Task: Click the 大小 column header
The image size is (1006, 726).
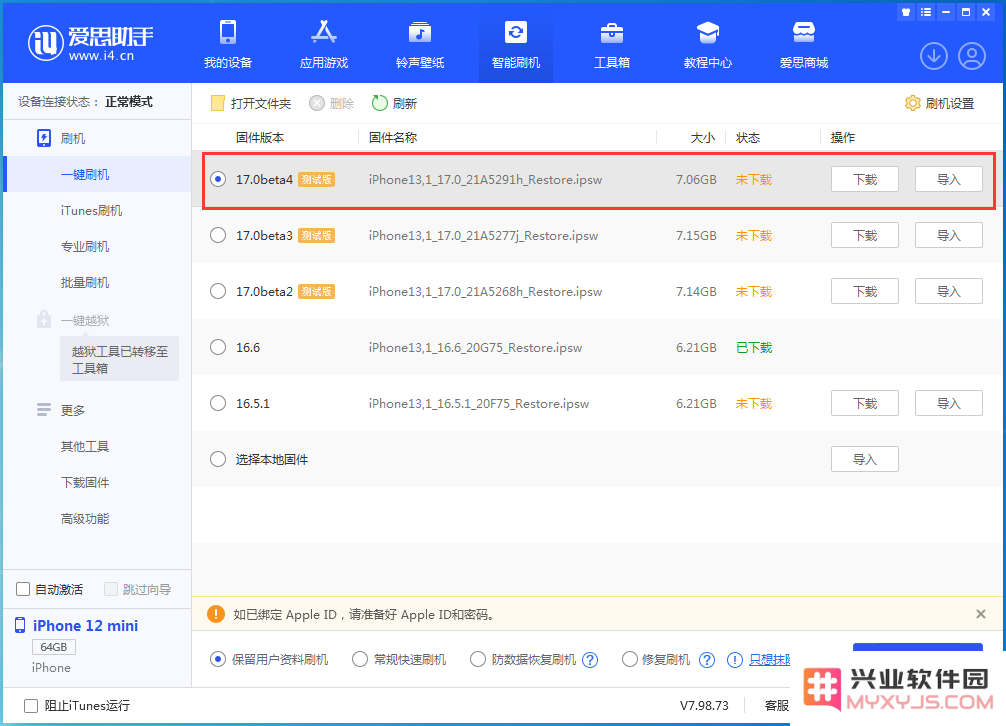Action: pos(703,137)
